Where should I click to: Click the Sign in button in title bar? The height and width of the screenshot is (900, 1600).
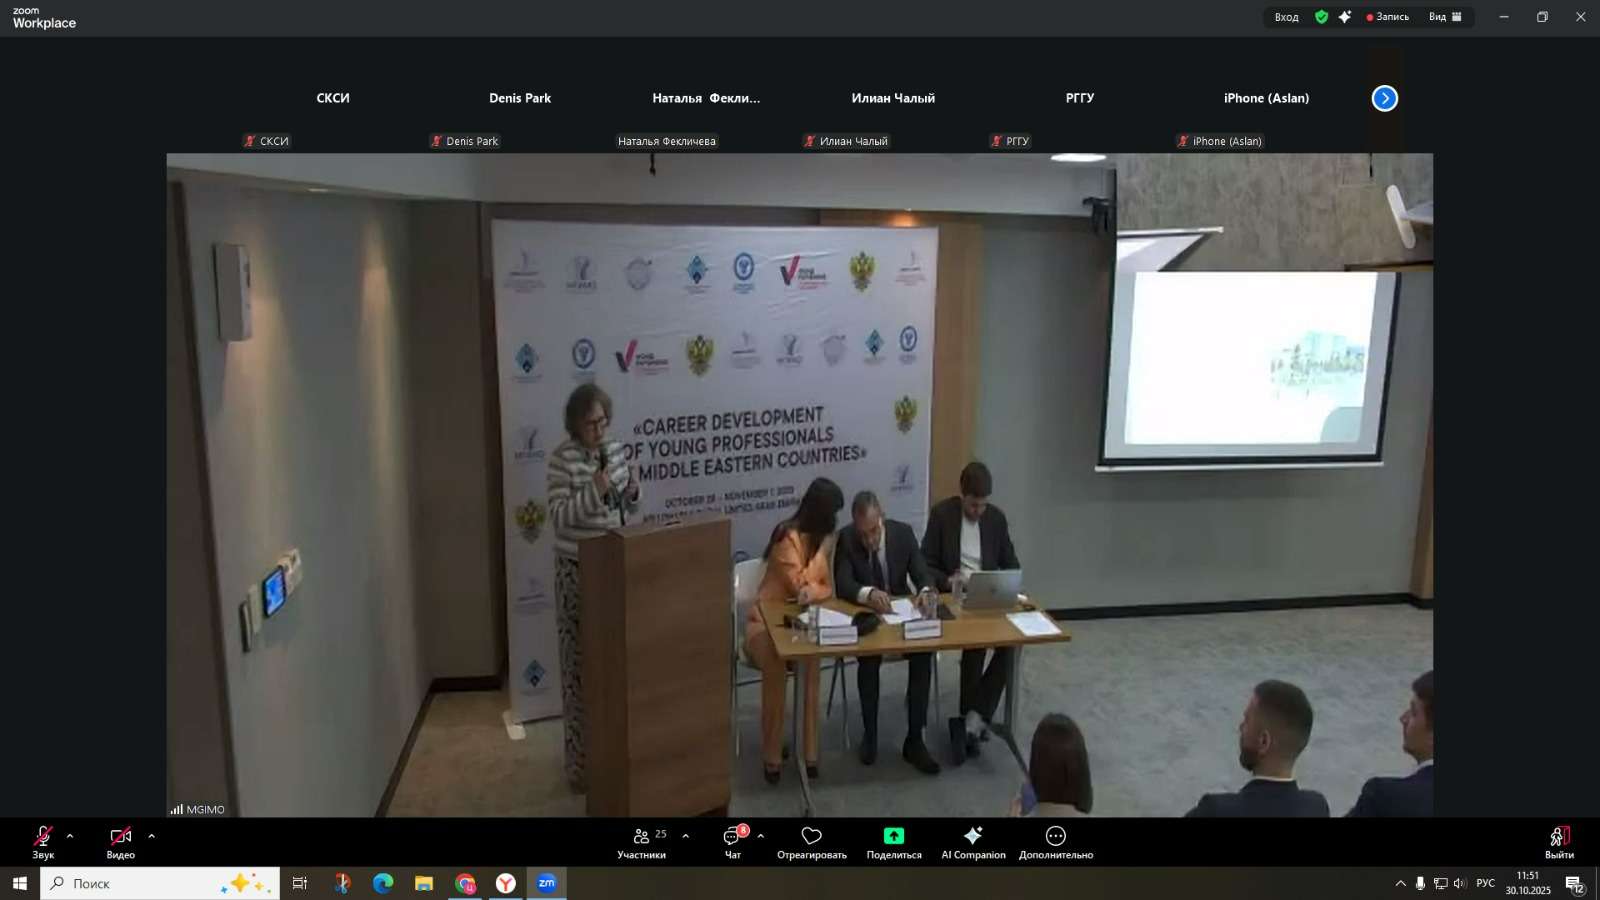click(x=1286, y=17)
